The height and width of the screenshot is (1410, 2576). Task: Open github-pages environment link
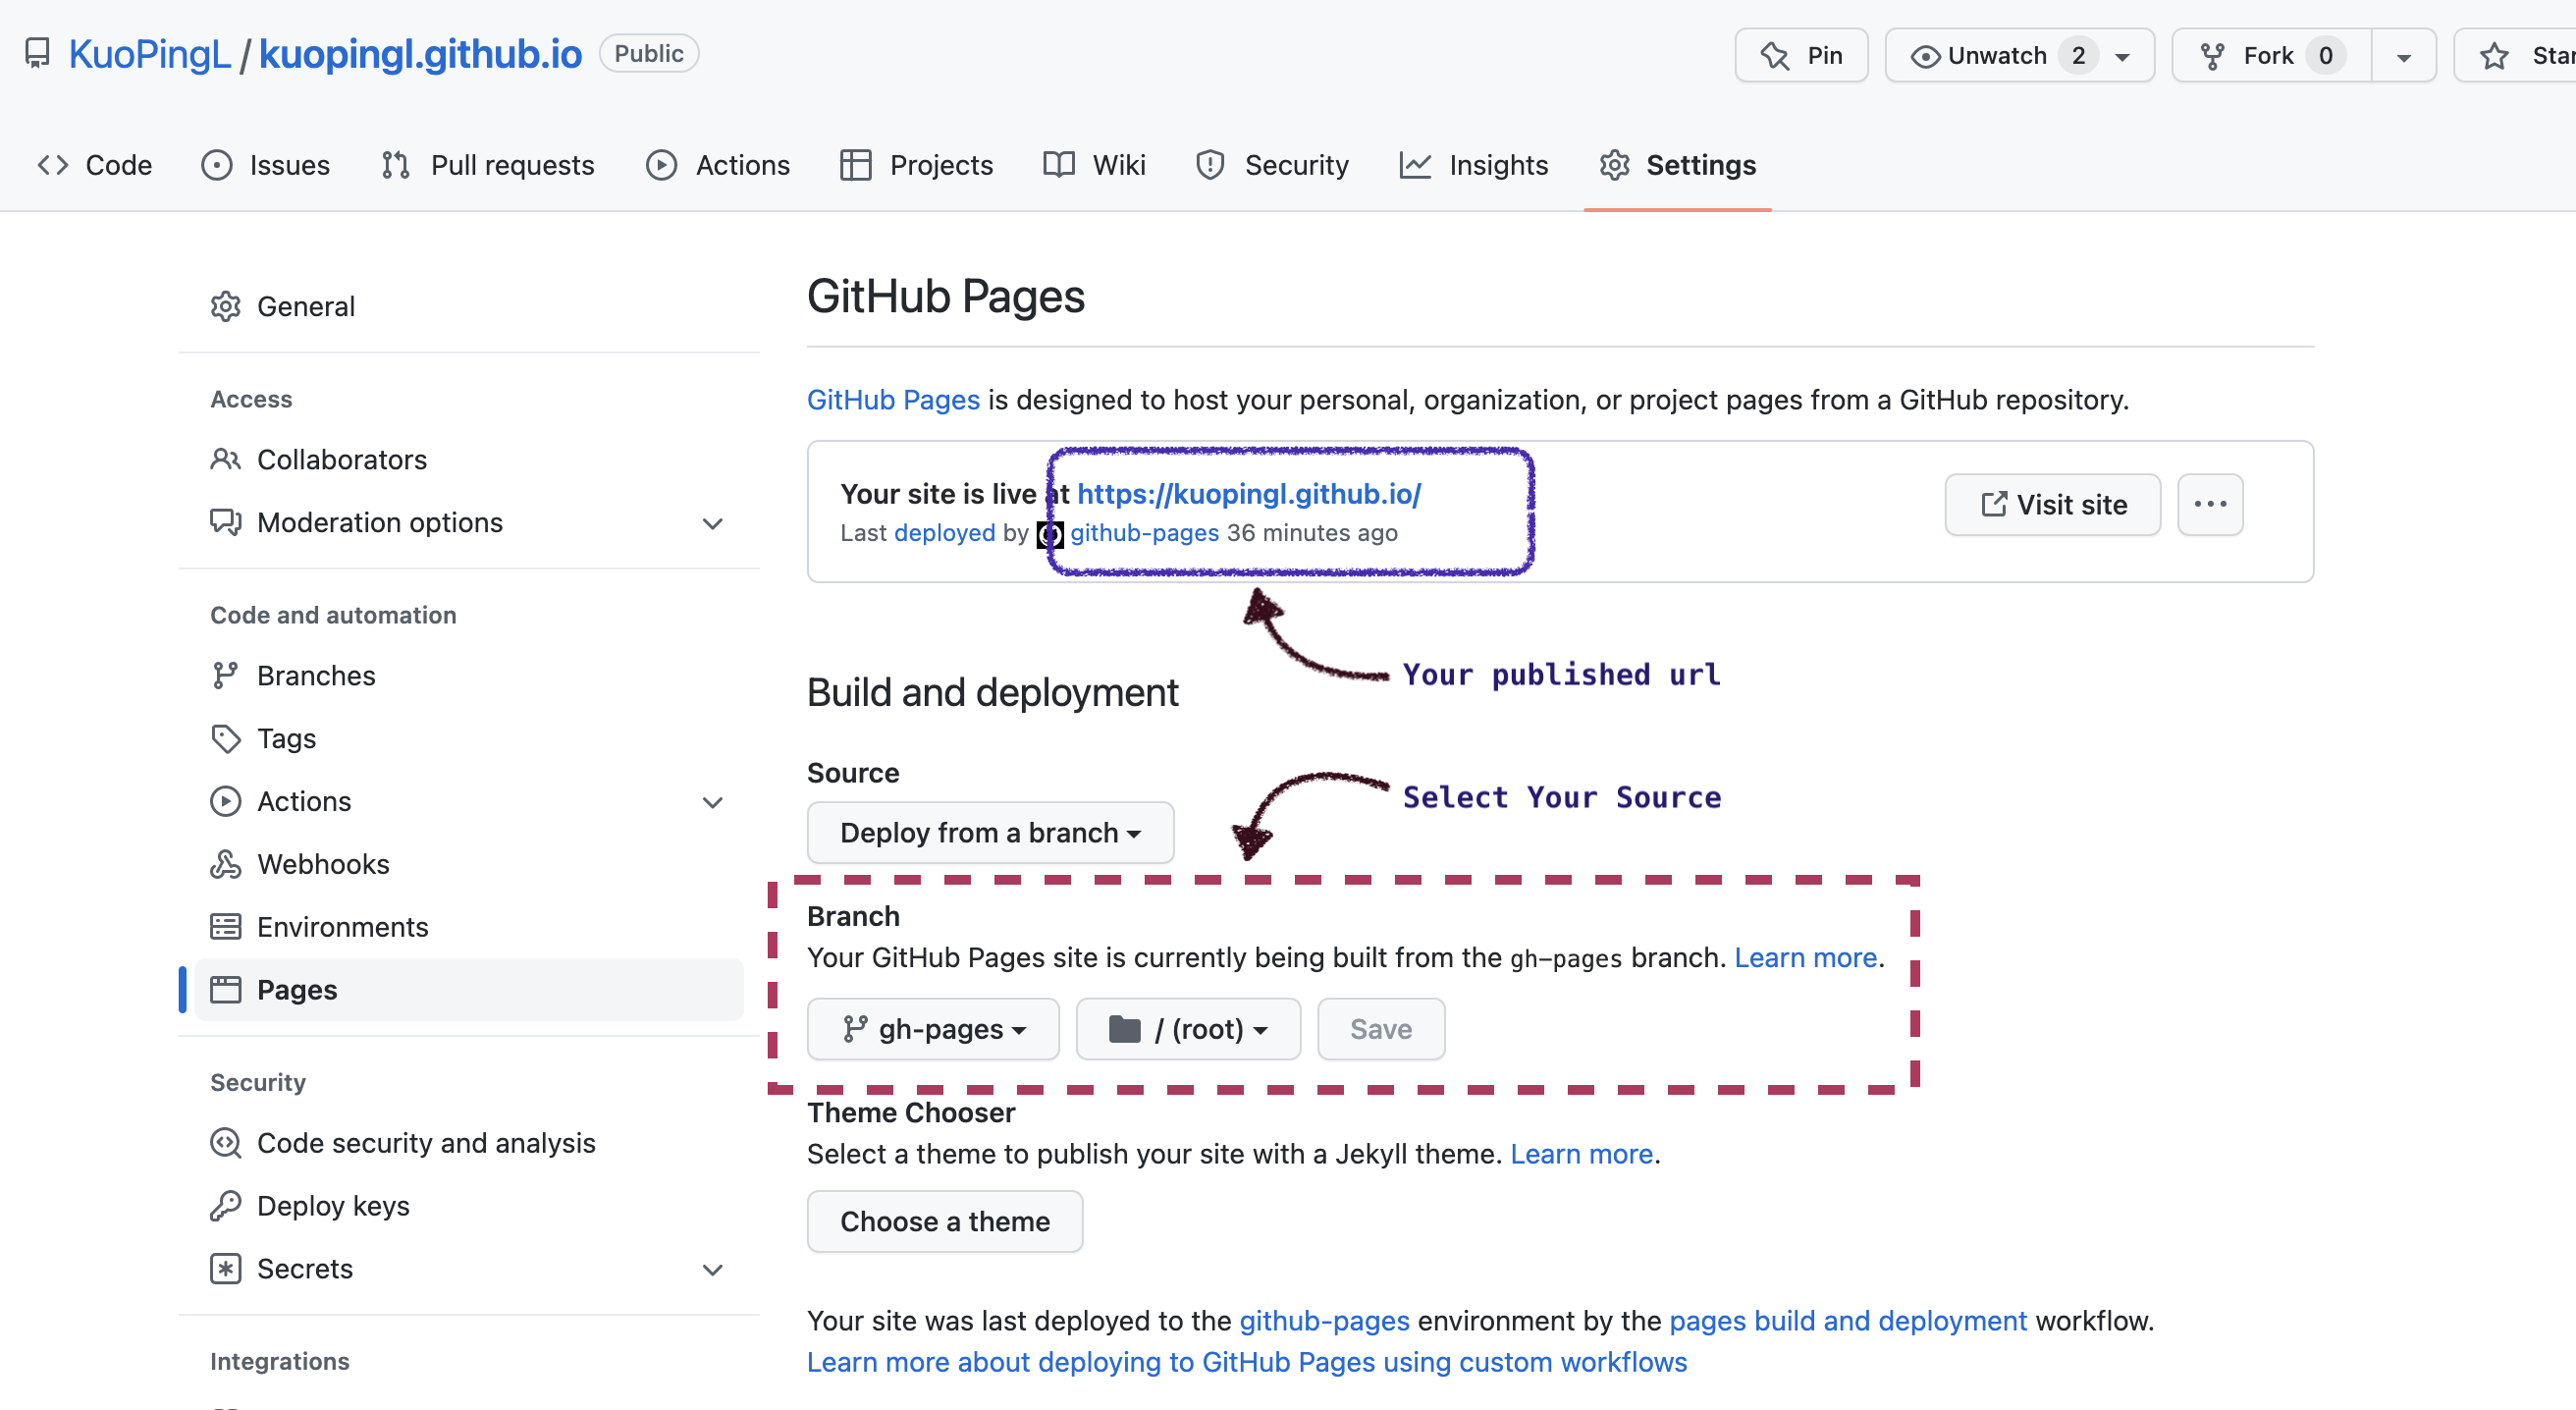[x=1324, y=1321]
